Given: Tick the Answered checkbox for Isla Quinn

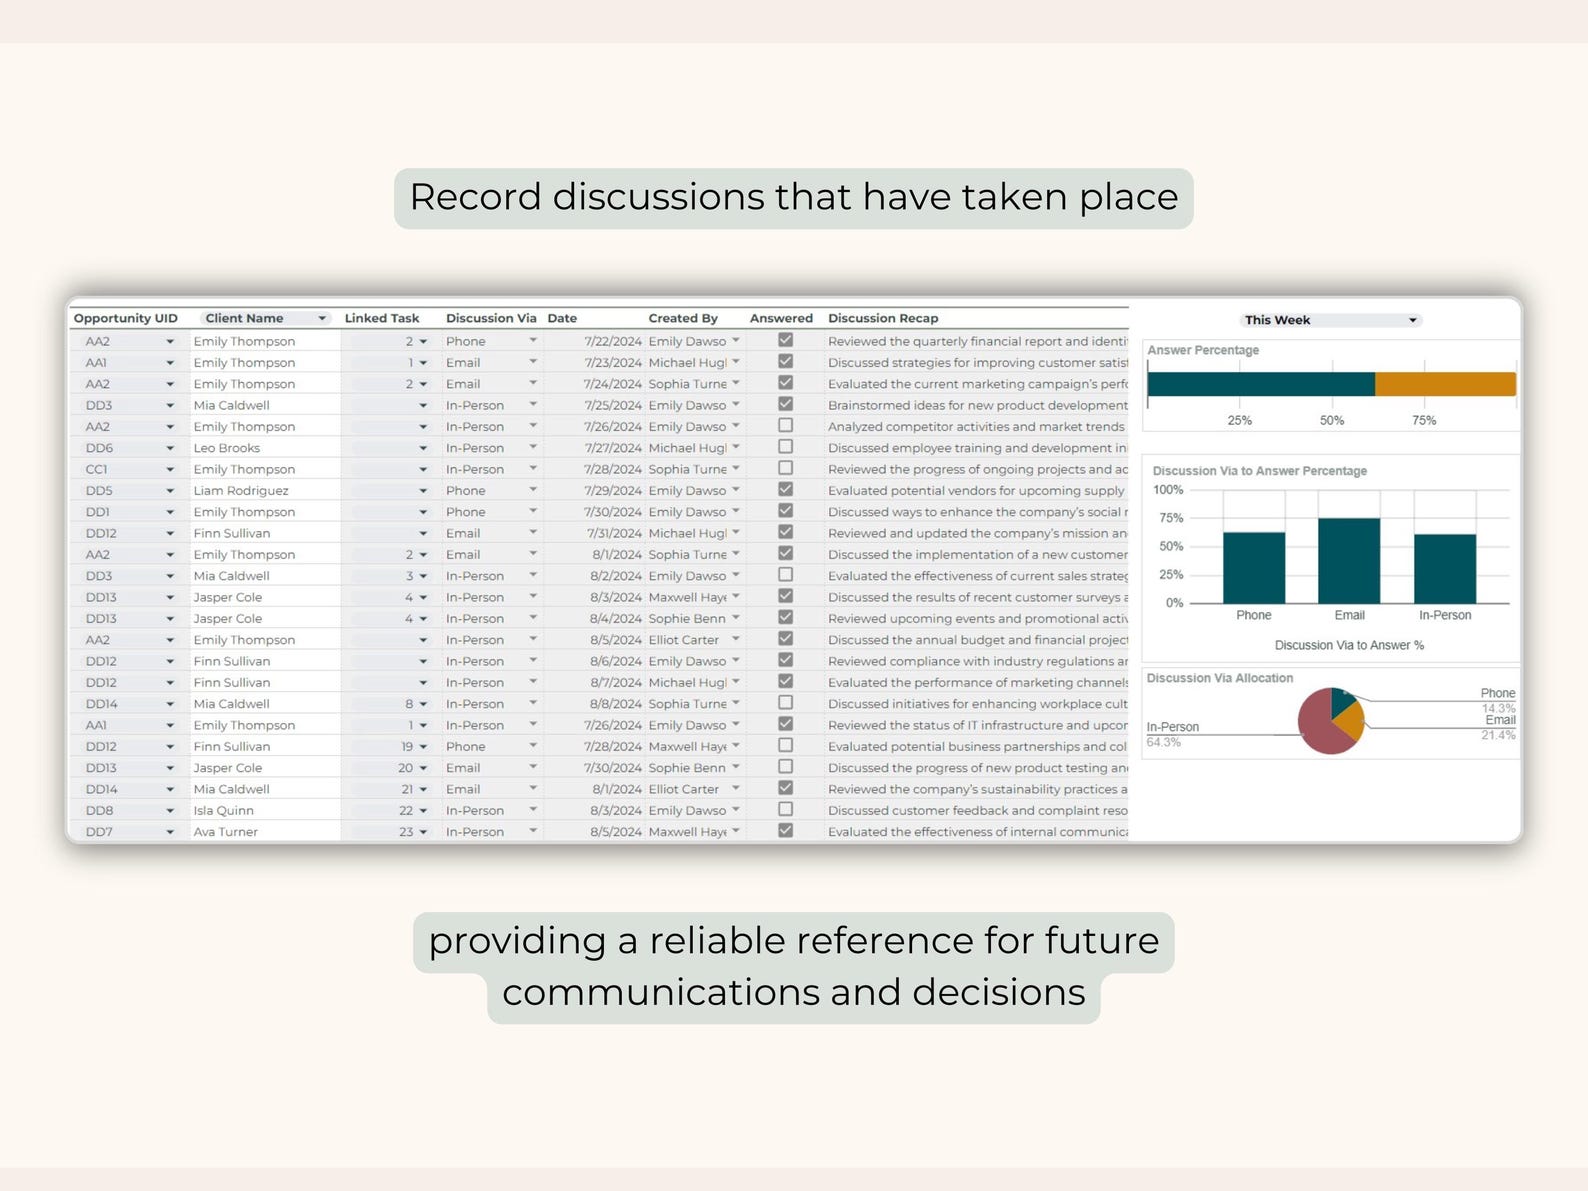Looking at the screenshot, I should point(786,809).
